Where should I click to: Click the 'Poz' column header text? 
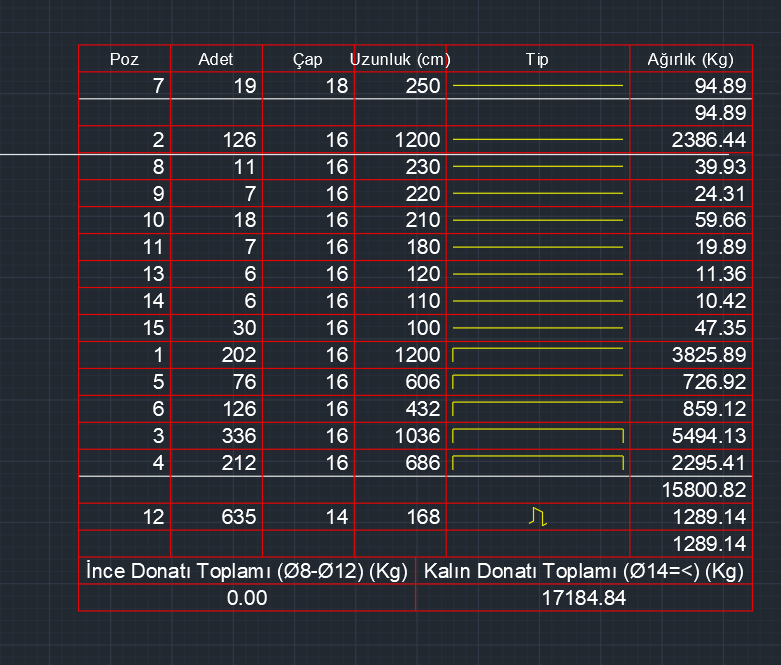pos(124,60)
